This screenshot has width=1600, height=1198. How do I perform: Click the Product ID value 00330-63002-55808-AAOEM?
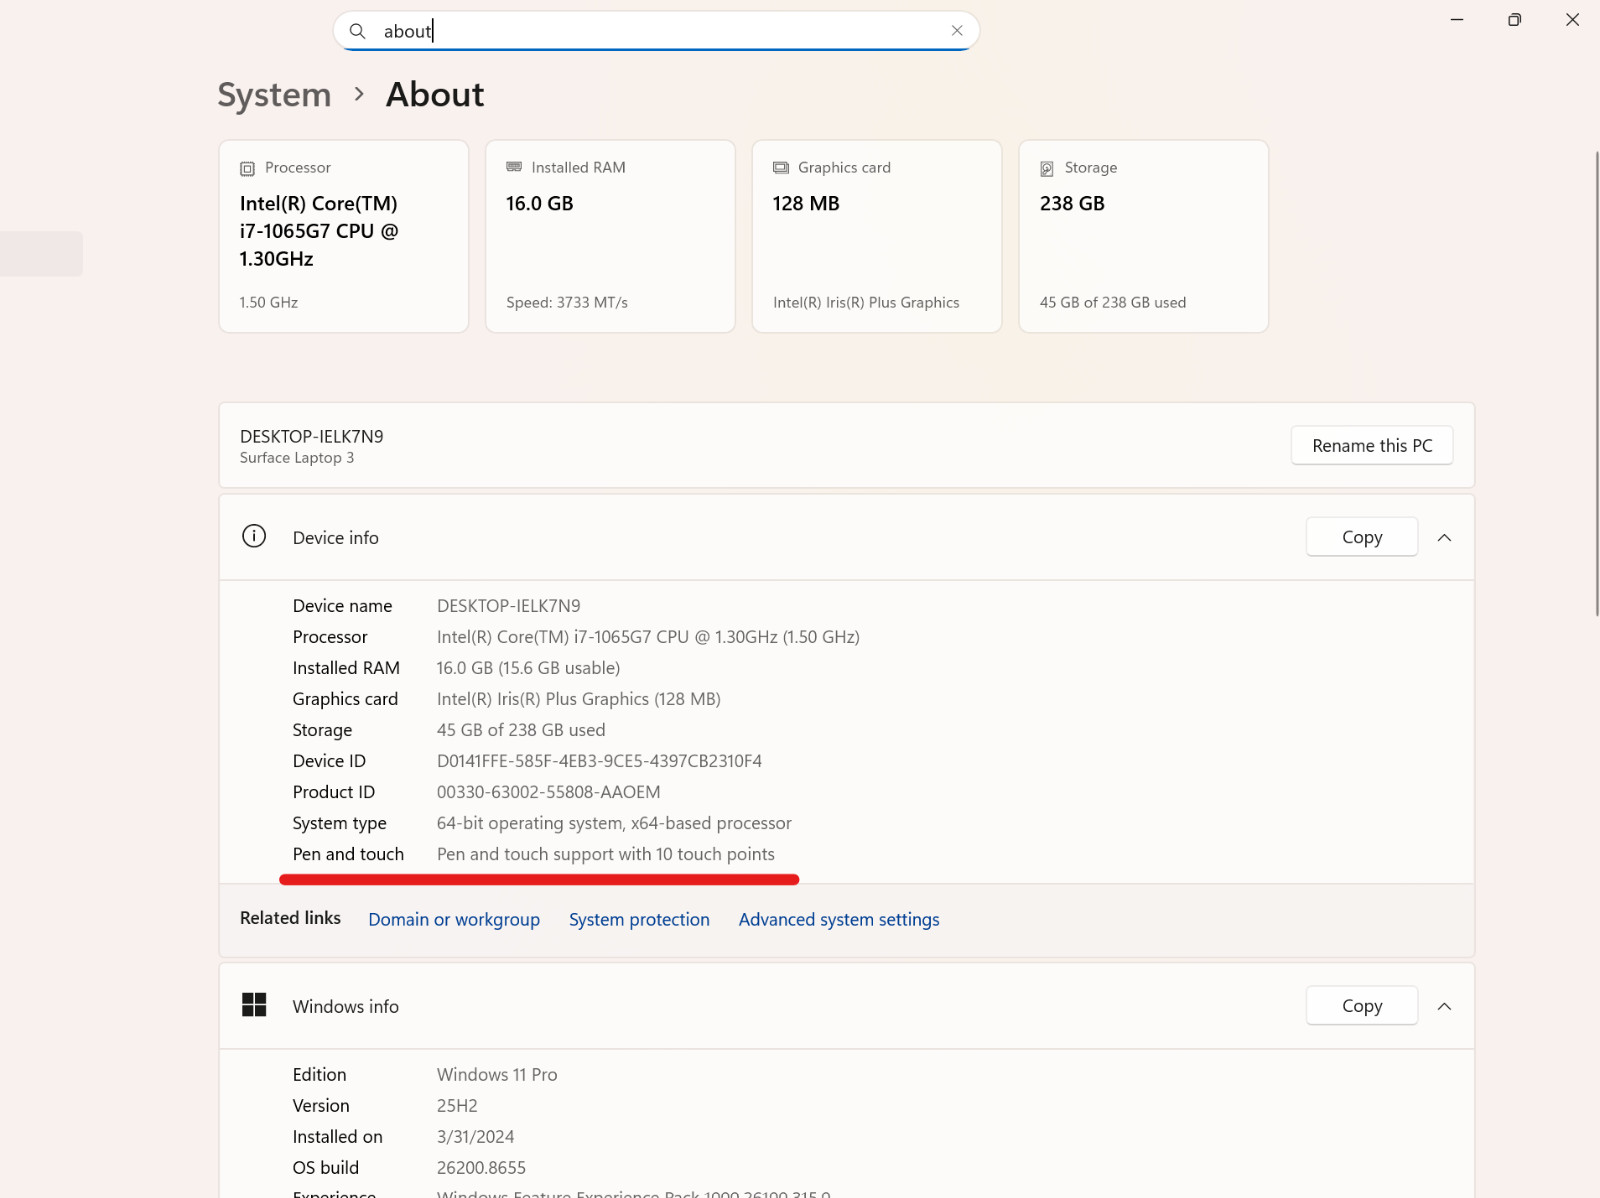coord(548,792)
